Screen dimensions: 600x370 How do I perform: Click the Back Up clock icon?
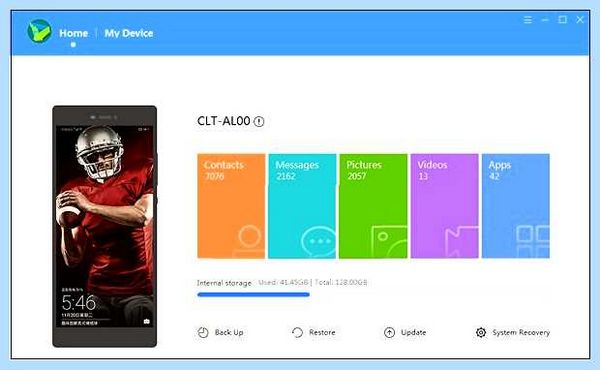click(203, 333)
